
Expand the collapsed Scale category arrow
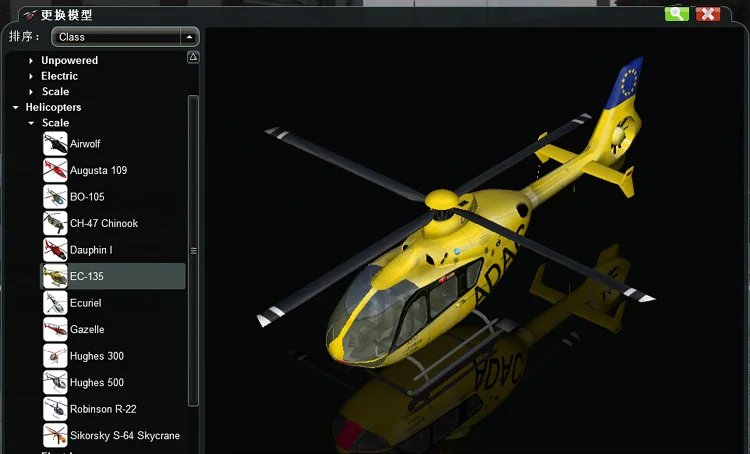[31, 92]
